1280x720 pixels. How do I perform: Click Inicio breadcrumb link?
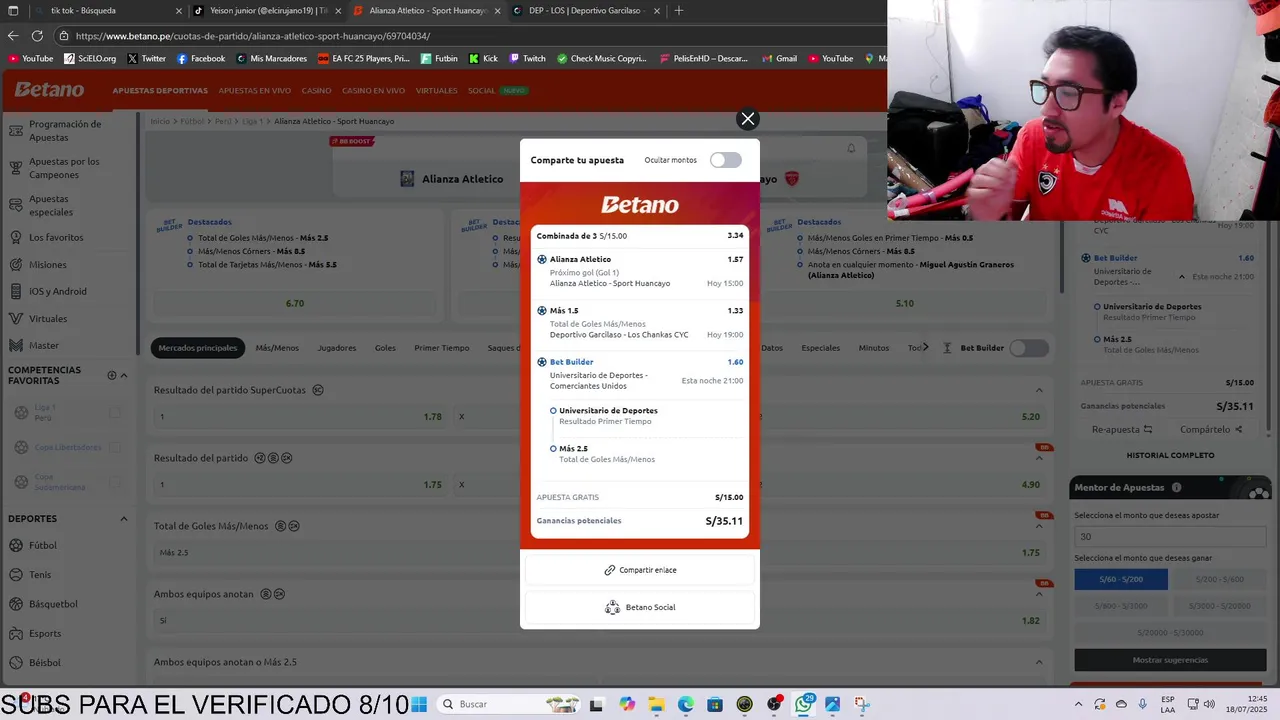point(160,121)
